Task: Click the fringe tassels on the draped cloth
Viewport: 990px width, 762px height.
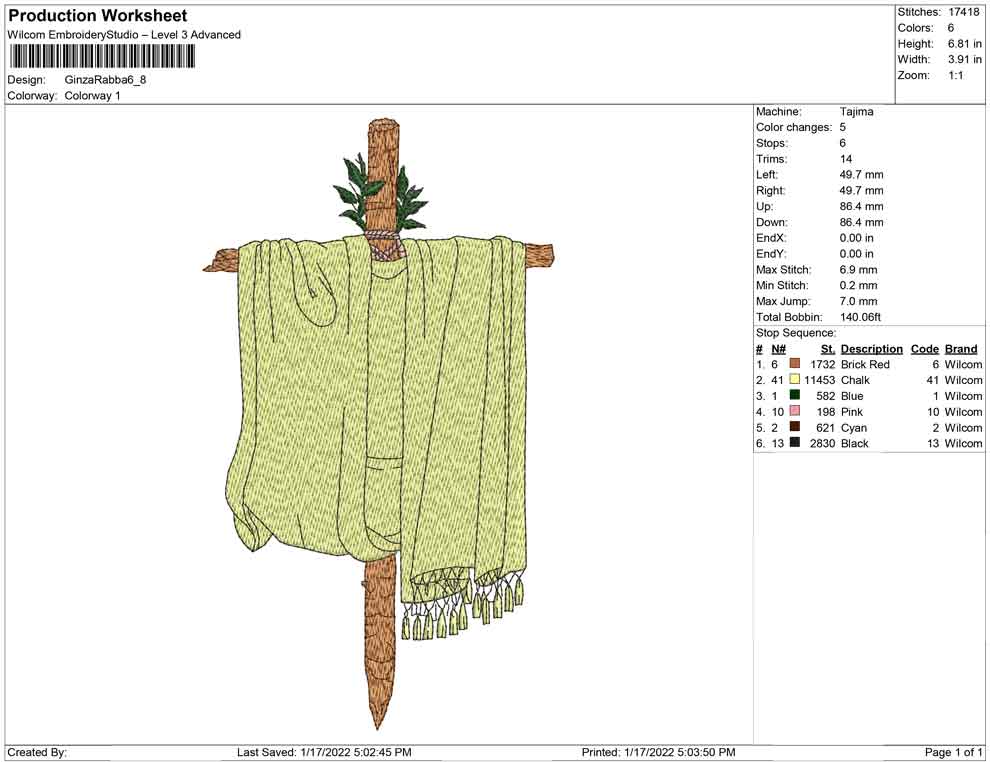Action: (462, 605)
